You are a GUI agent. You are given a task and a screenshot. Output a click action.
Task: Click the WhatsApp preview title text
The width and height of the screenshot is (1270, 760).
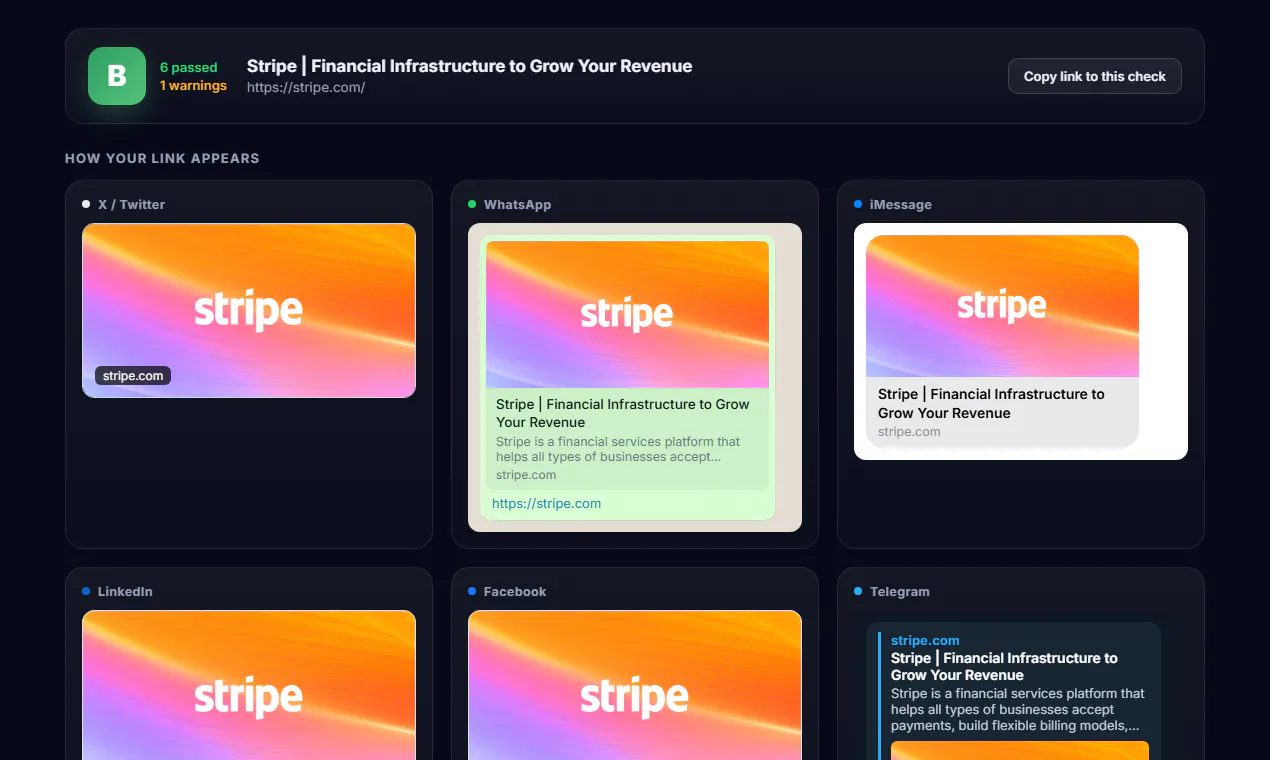622,413
